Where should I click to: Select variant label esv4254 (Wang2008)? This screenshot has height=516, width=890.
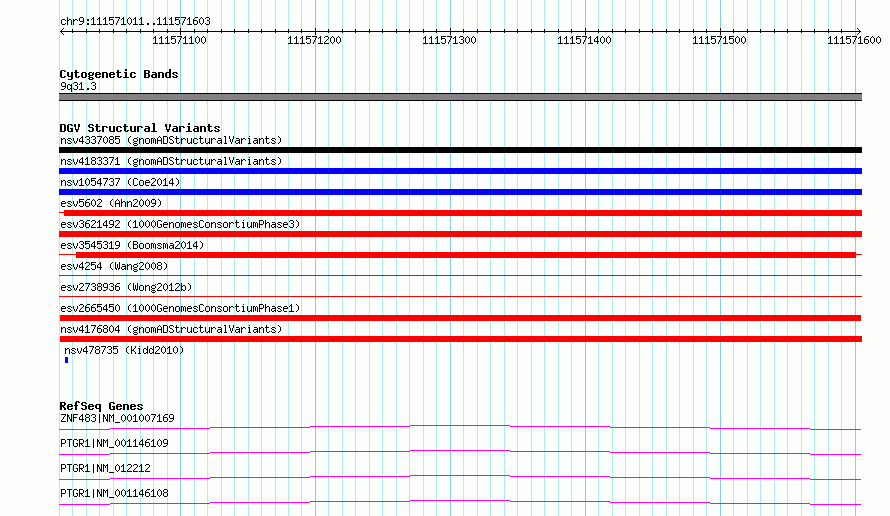(114, 266)
